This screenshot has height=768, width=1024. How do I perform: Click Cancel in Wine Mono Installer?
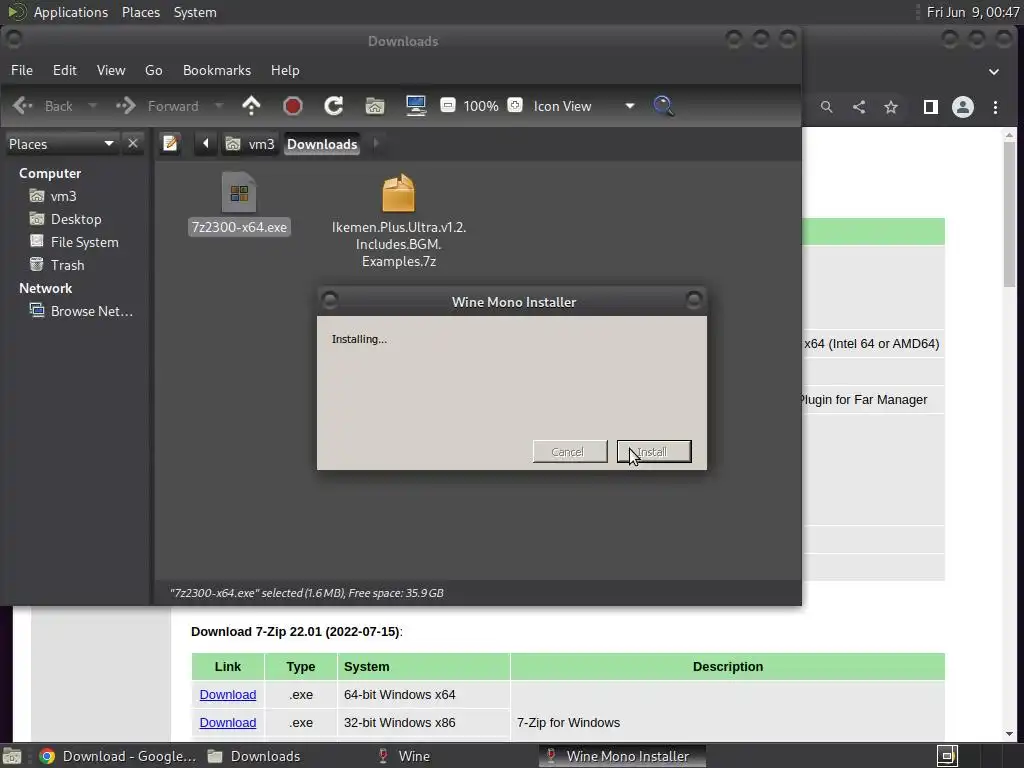point(569,451)
